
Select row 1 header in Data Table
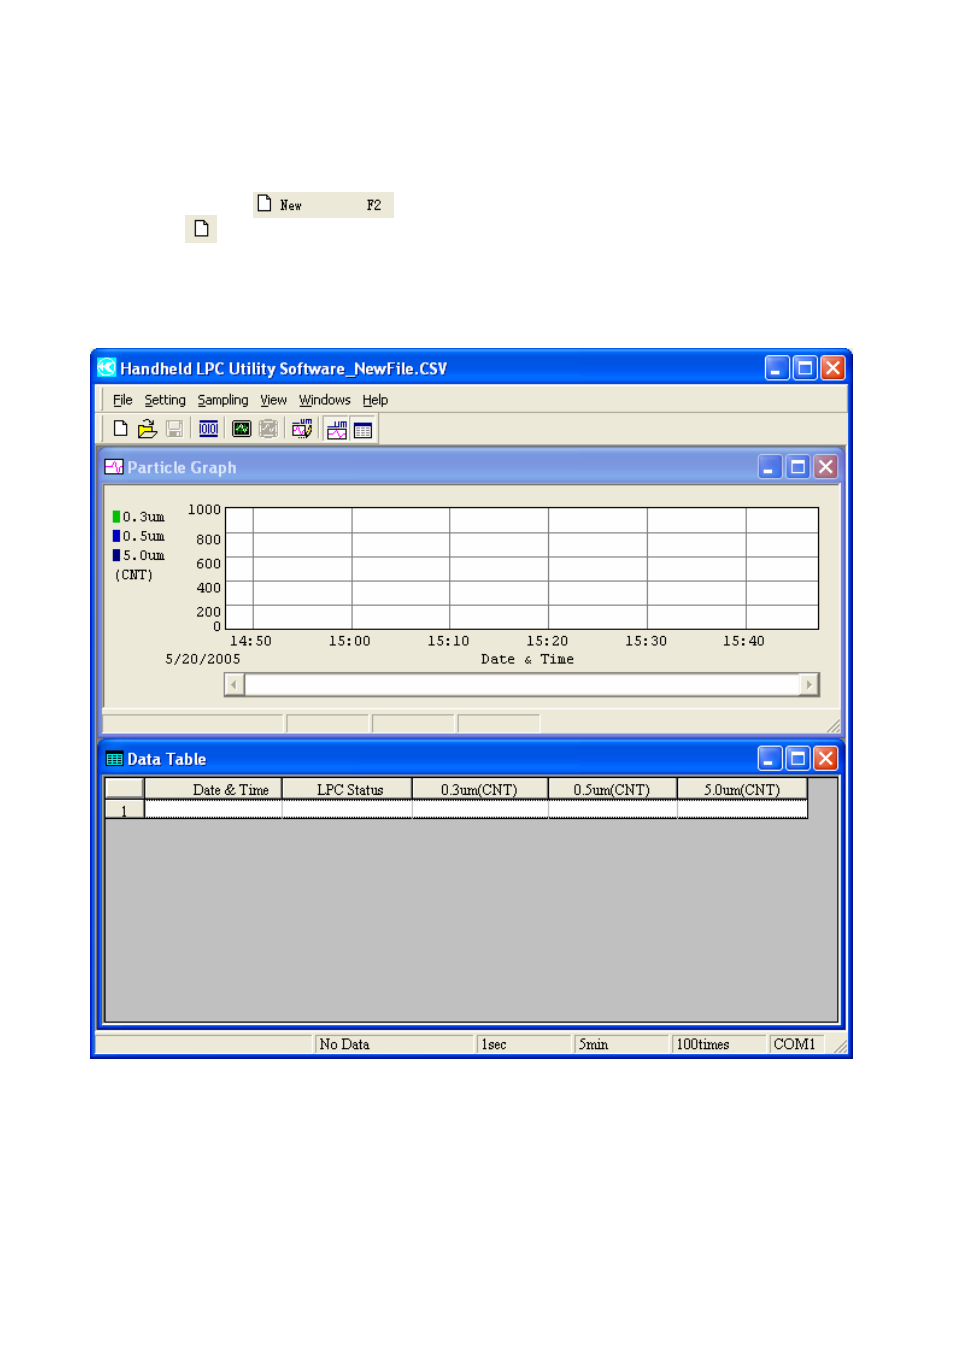(124, 811)
